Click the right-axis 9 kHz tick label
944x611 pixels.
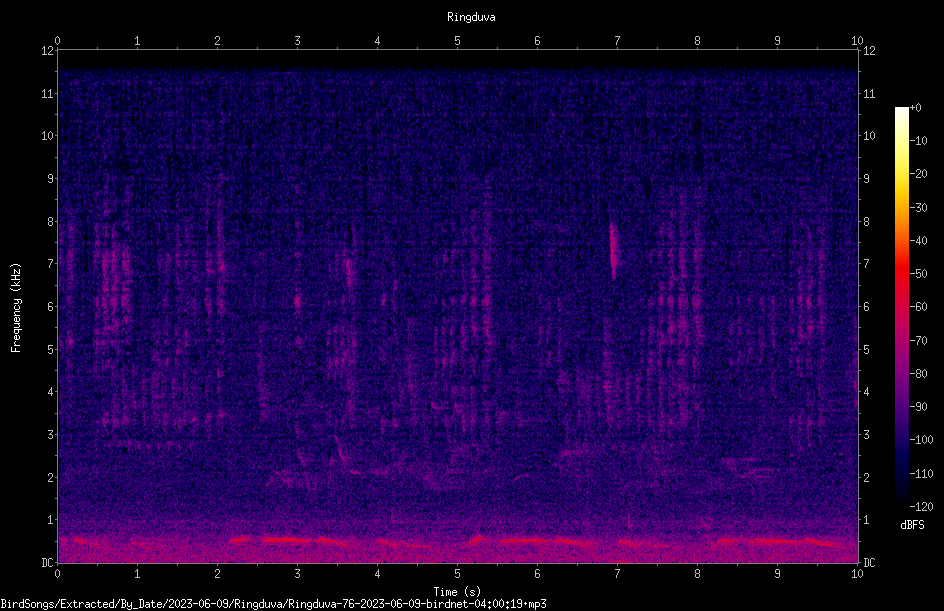(x=866, y=179)
